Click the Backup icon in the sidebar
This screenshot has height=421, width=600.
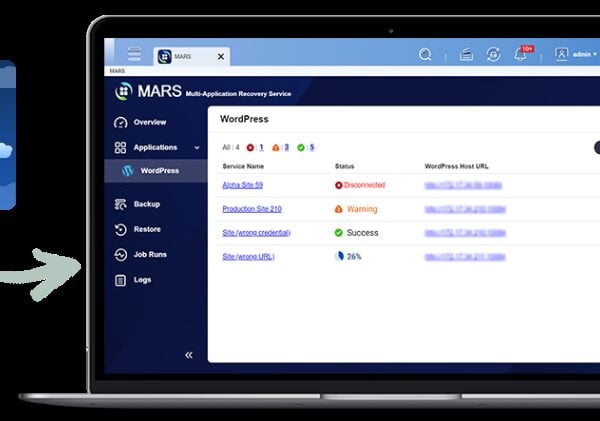pos(121,204)
